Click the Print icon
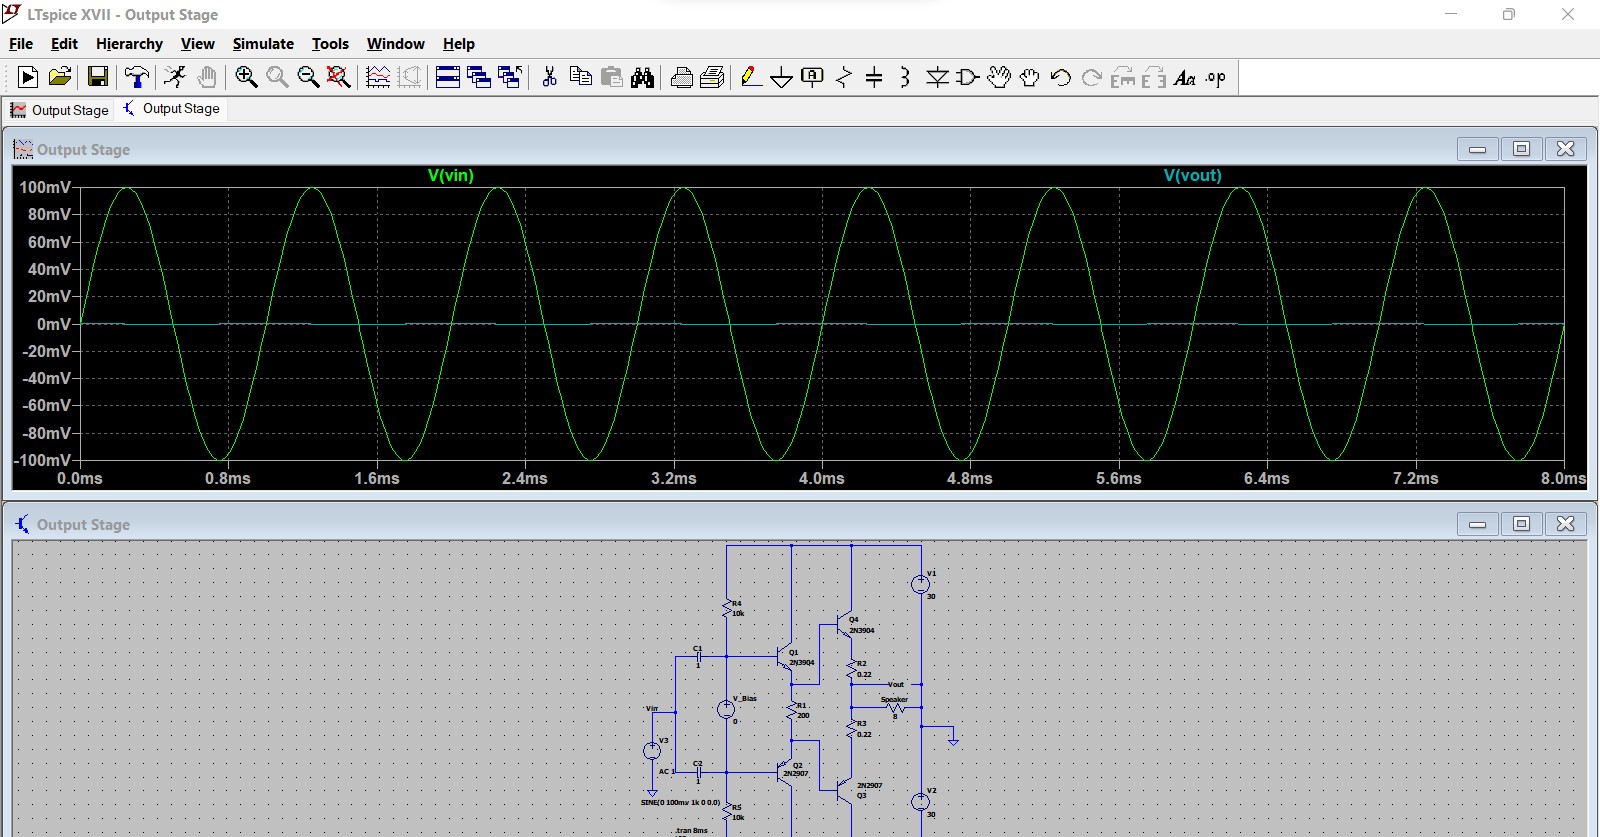Screen dimensions: 1600x837 [x=682, y=77]
